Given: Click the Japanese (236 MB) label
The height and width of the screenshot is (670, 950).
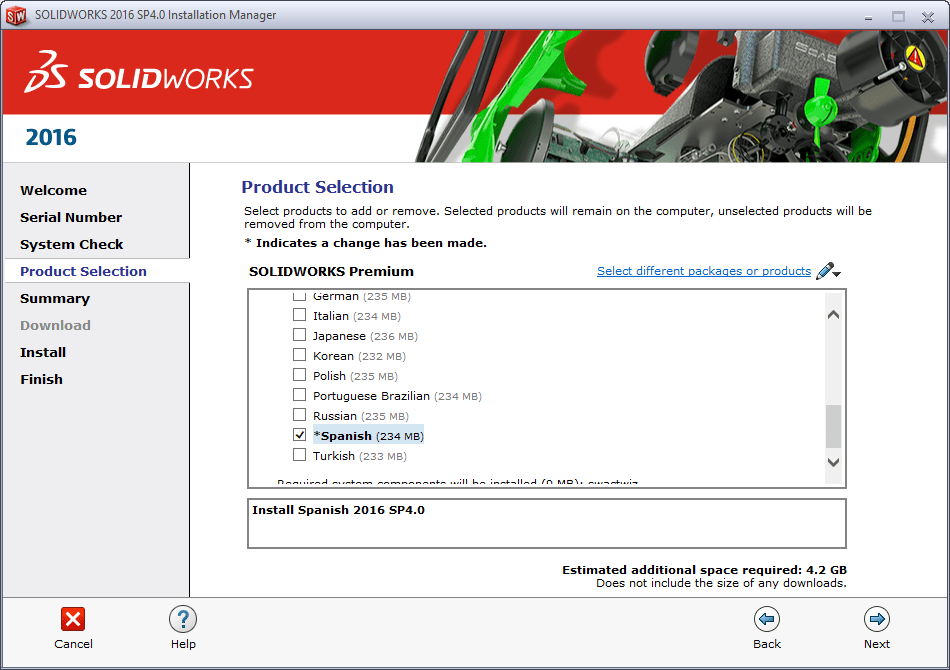Looking at the screenshot, I should (x=365, y=336).
